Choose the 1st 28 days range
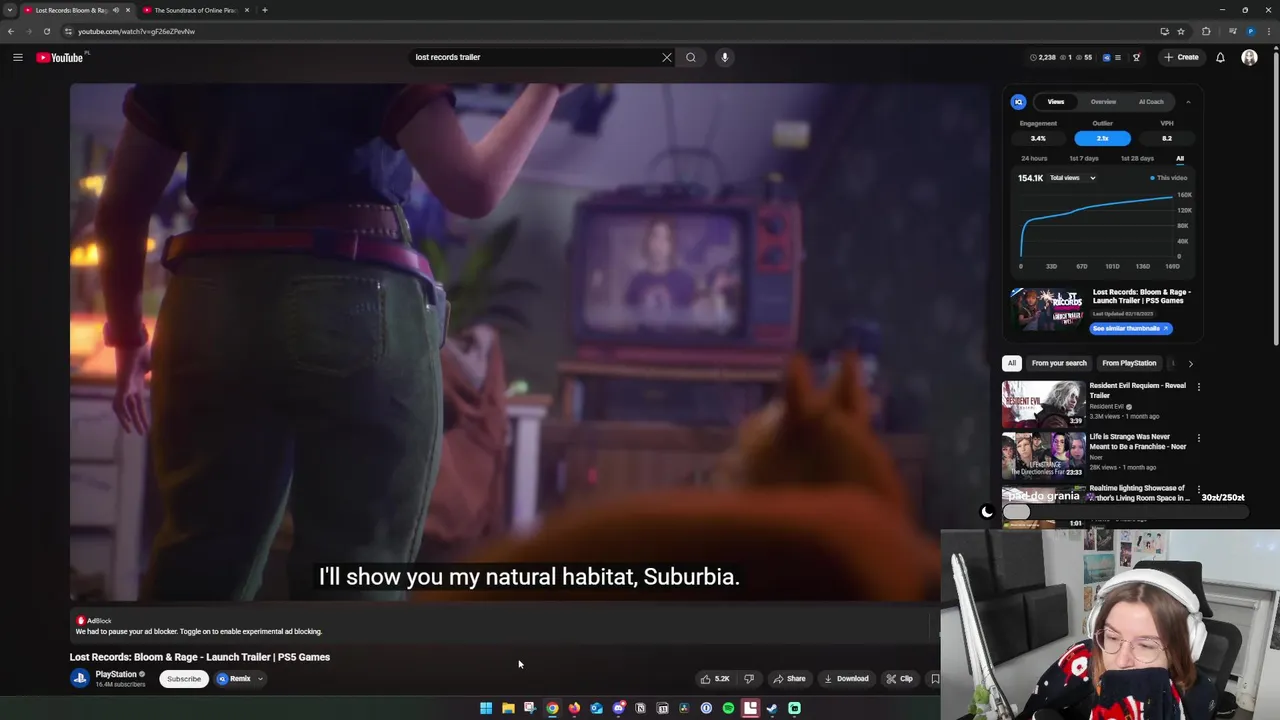1280x720 pixels. pyautogui.click(x=1137, y=158)
